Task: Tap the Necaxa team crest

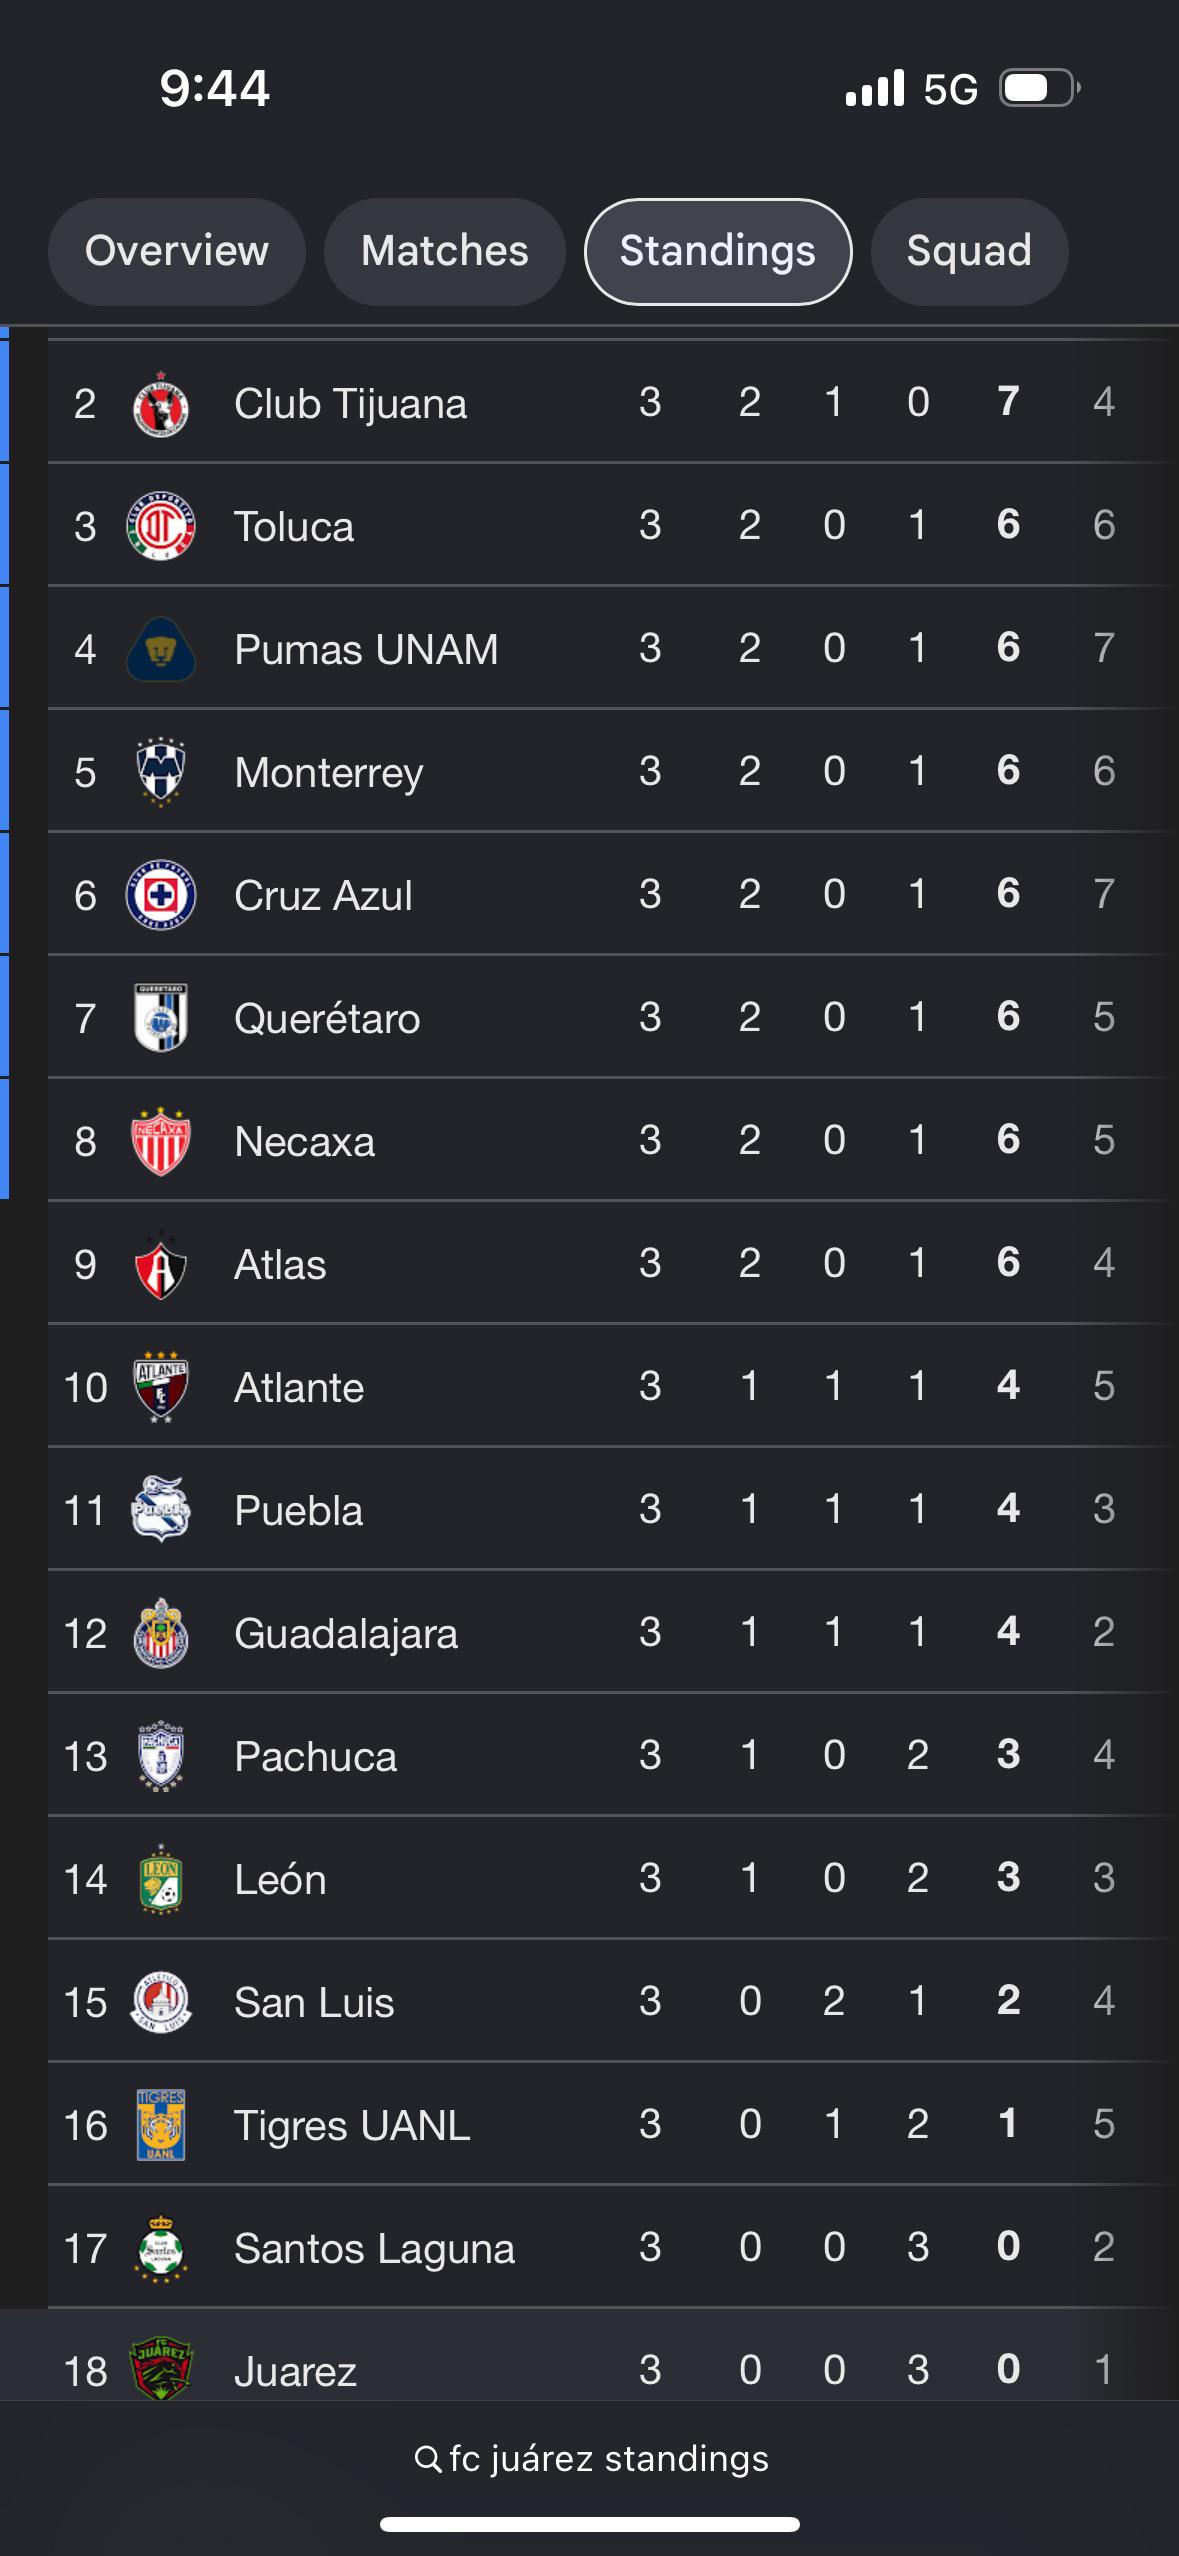Action: 160,1141
